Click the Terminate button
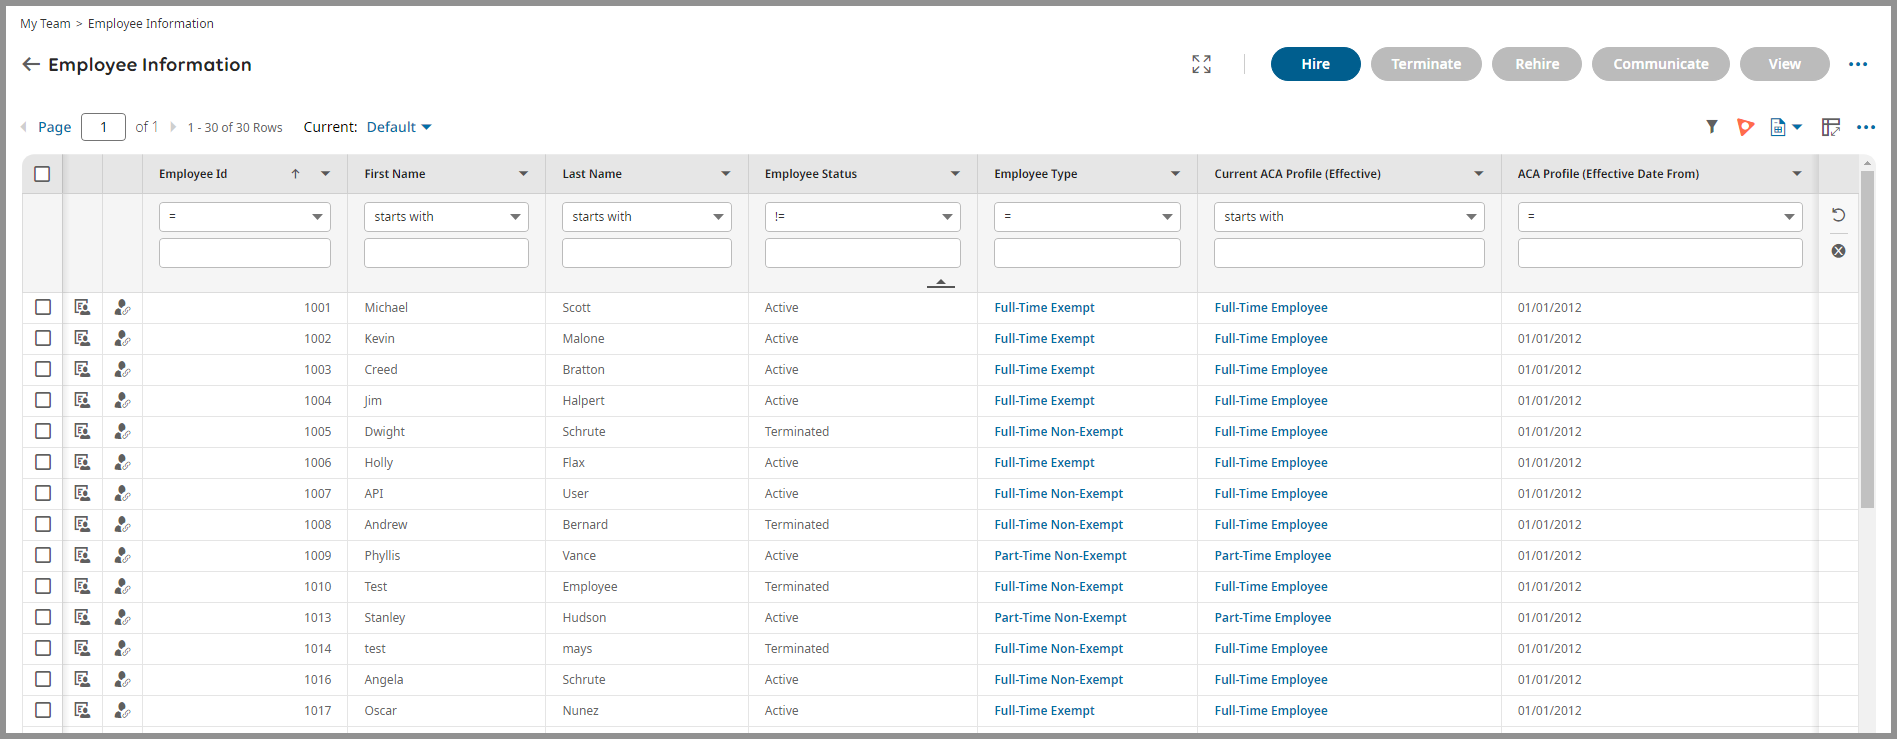Viewport: 1897px width, 739px height. click(1426, 64)
